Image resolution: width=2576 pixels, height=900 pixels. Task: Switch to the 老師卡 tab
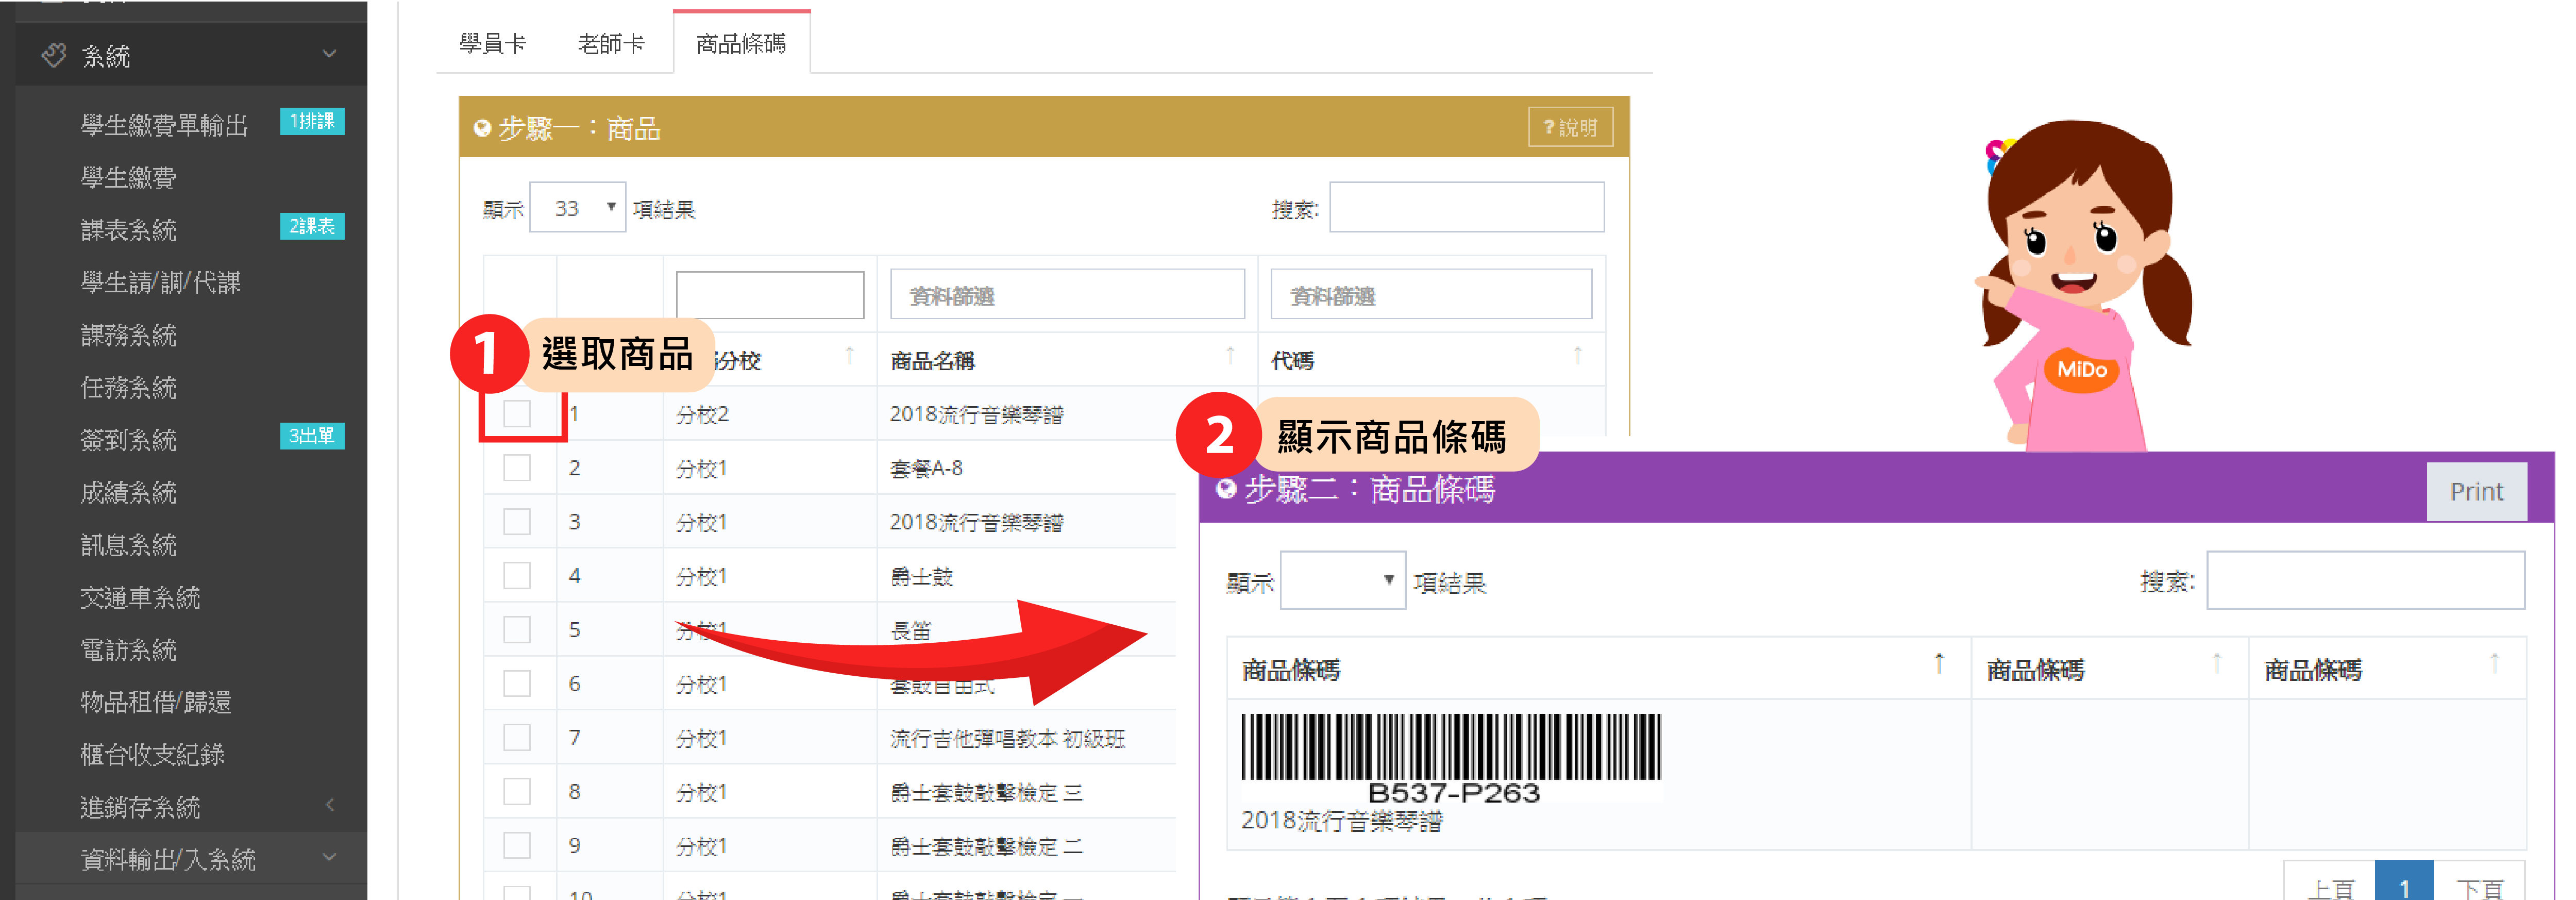point(611,44)
